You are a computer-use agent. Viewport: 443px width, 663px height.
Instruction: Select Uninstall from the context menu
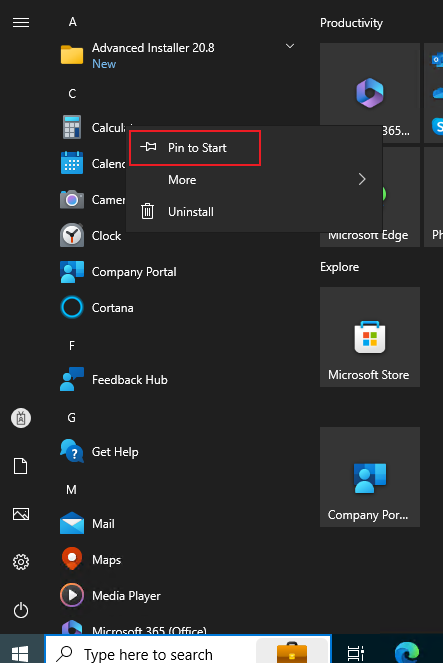point(254,211)
